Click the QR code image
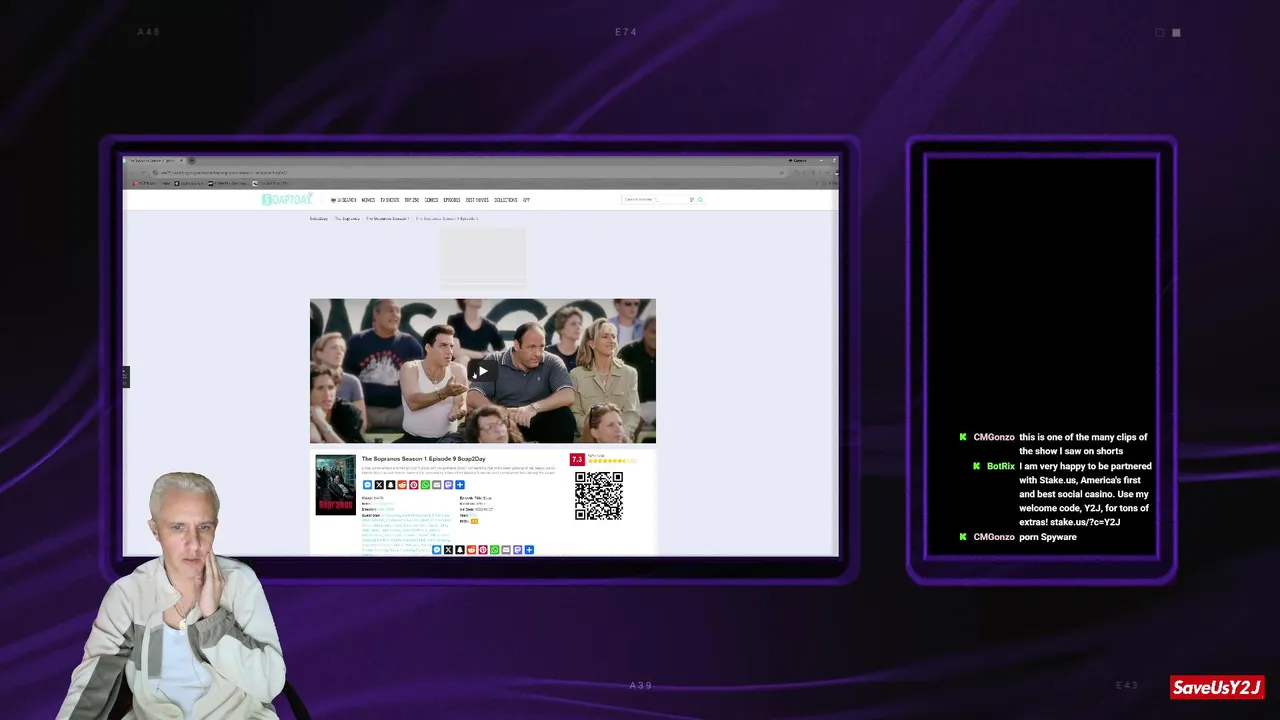Viewport: 1280px width, 720px height. pyautogui.click(x=599, y=496)
